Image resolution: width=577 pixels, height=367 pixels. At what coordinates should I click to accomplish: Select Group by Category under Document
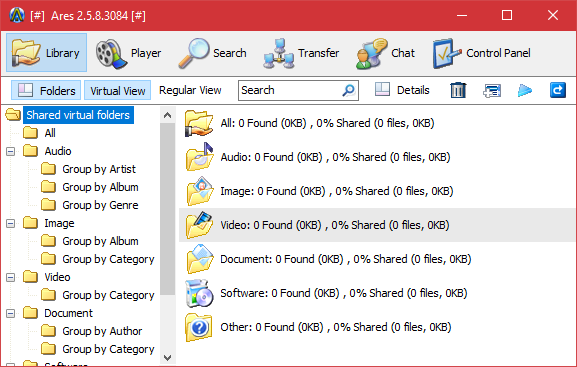tap(108, 349)
